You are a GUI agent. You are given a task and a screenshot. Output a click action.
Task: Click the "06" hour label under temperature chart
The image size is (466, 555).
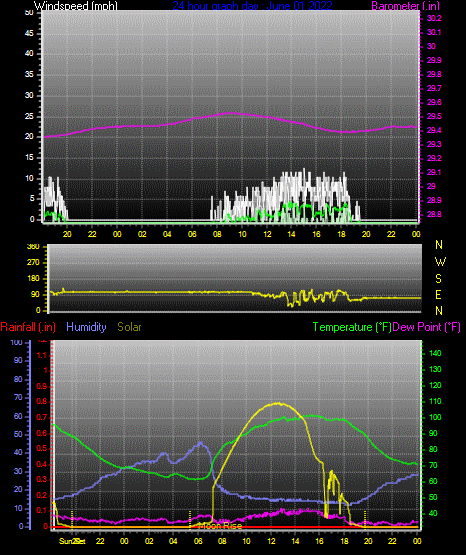pos(197,541)
